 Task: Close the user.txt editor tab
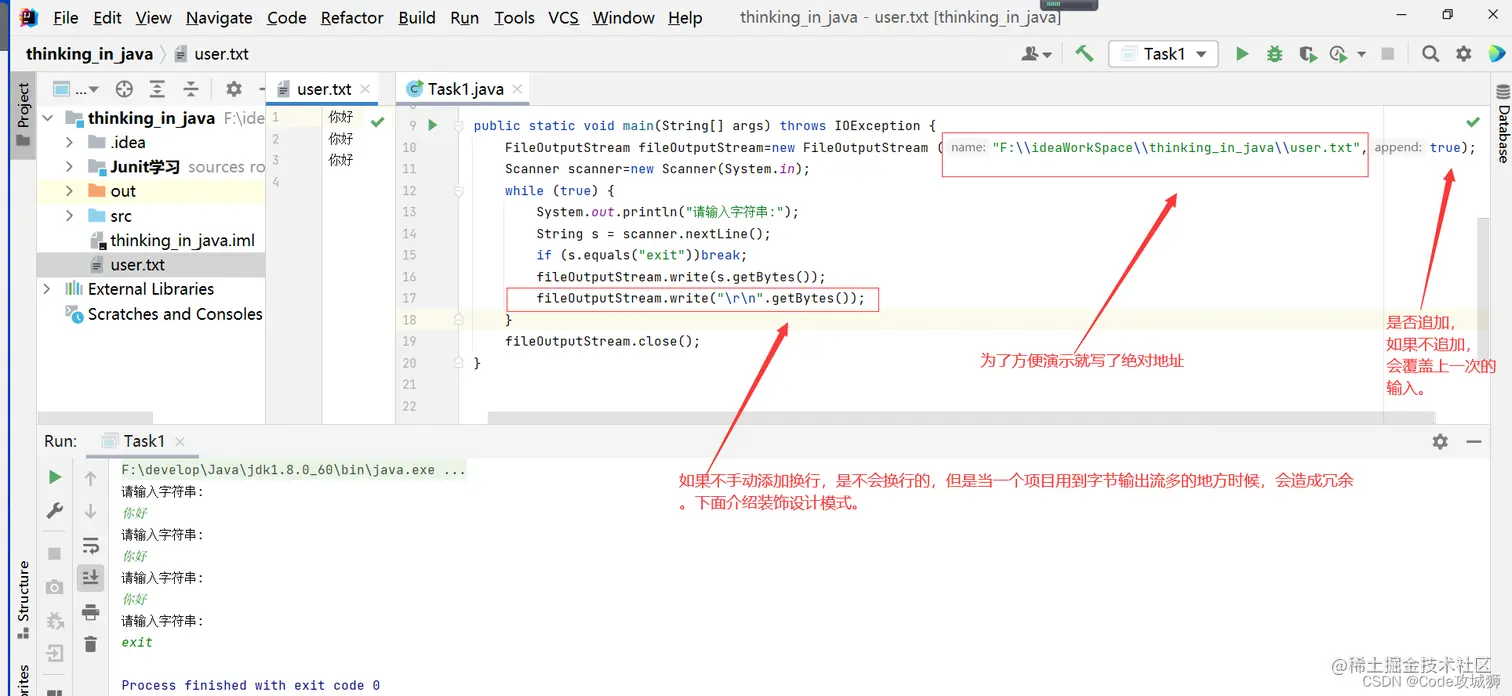coord(365,89)
